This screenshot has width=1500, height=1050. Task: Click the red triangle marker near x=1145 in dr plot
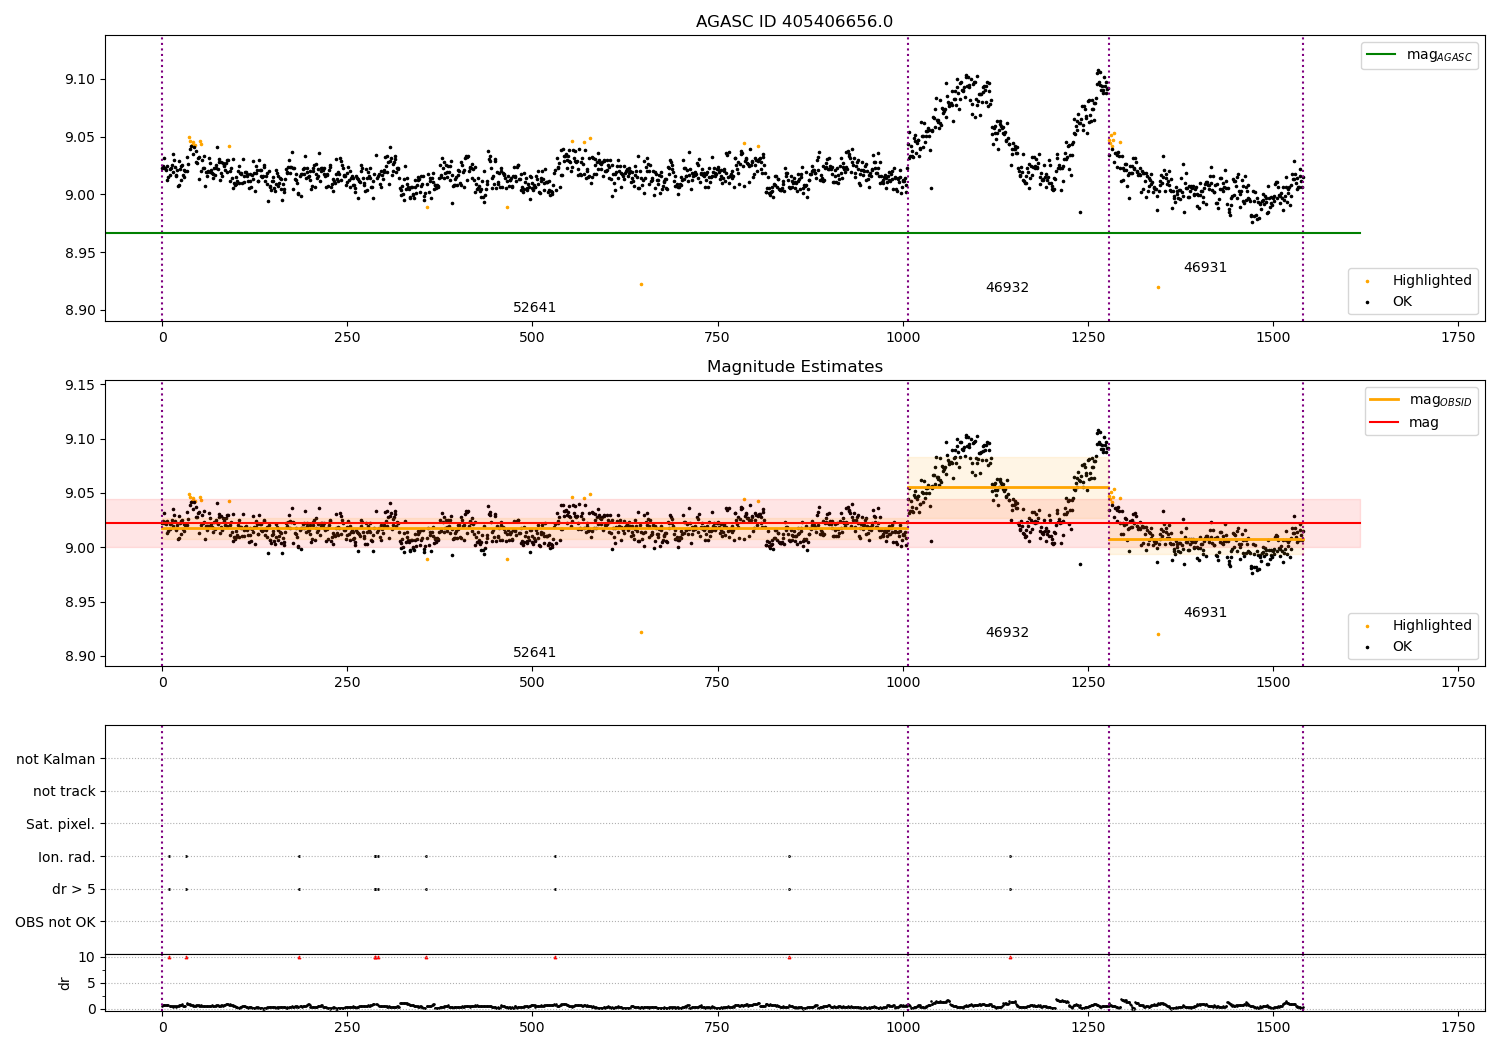(1010, 957)
